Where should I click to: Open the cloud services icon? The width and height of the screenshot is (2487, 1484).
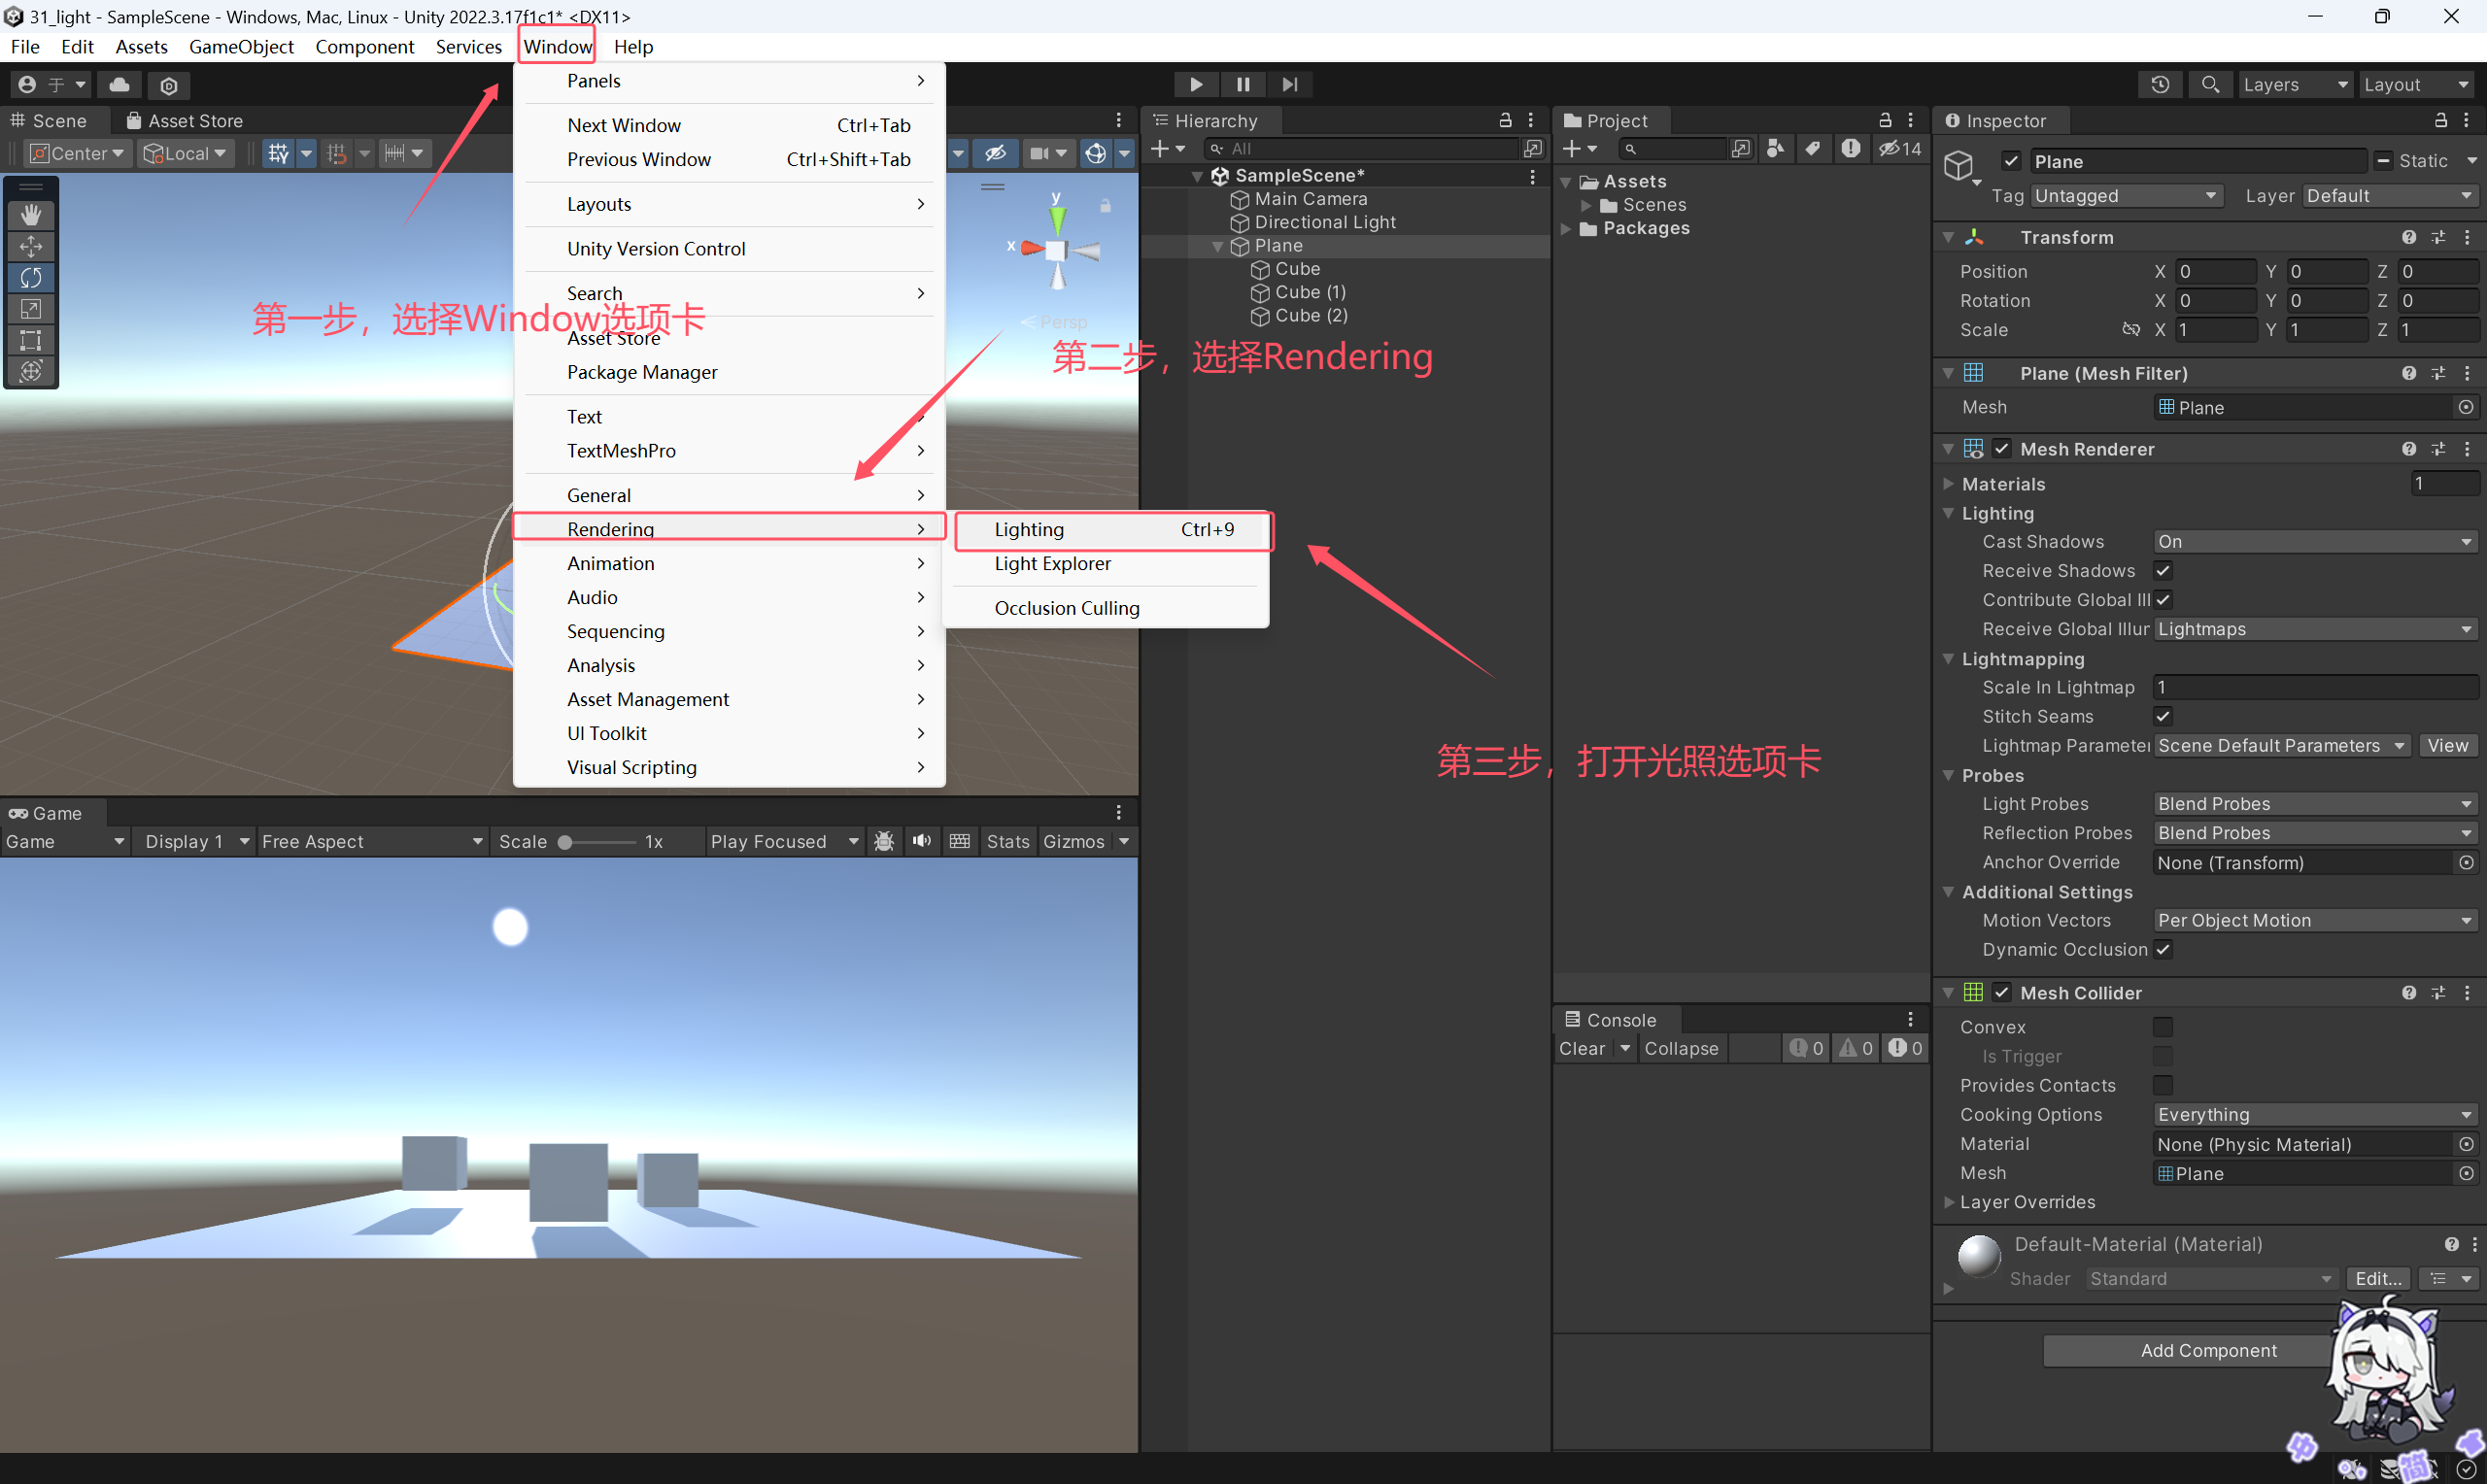[x=119, y=85]
